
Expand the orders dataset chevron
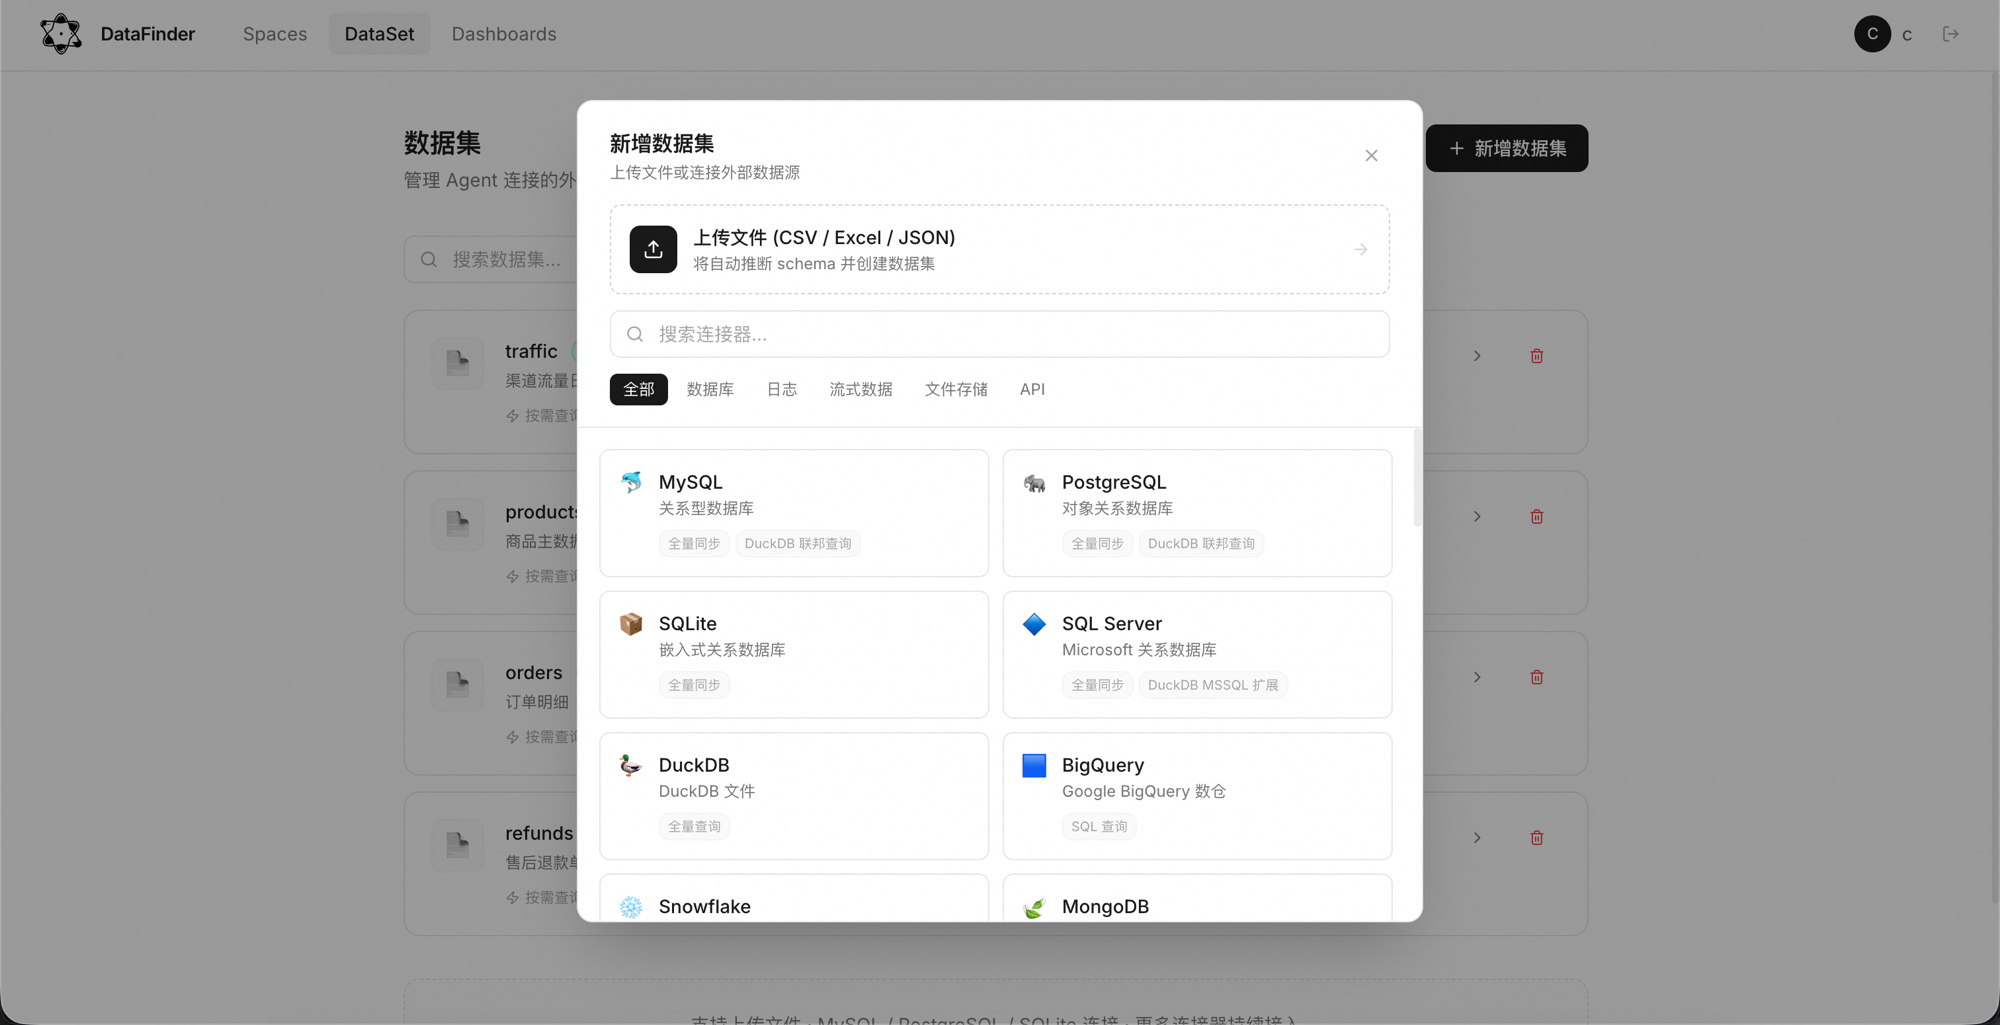point(1477,677)
